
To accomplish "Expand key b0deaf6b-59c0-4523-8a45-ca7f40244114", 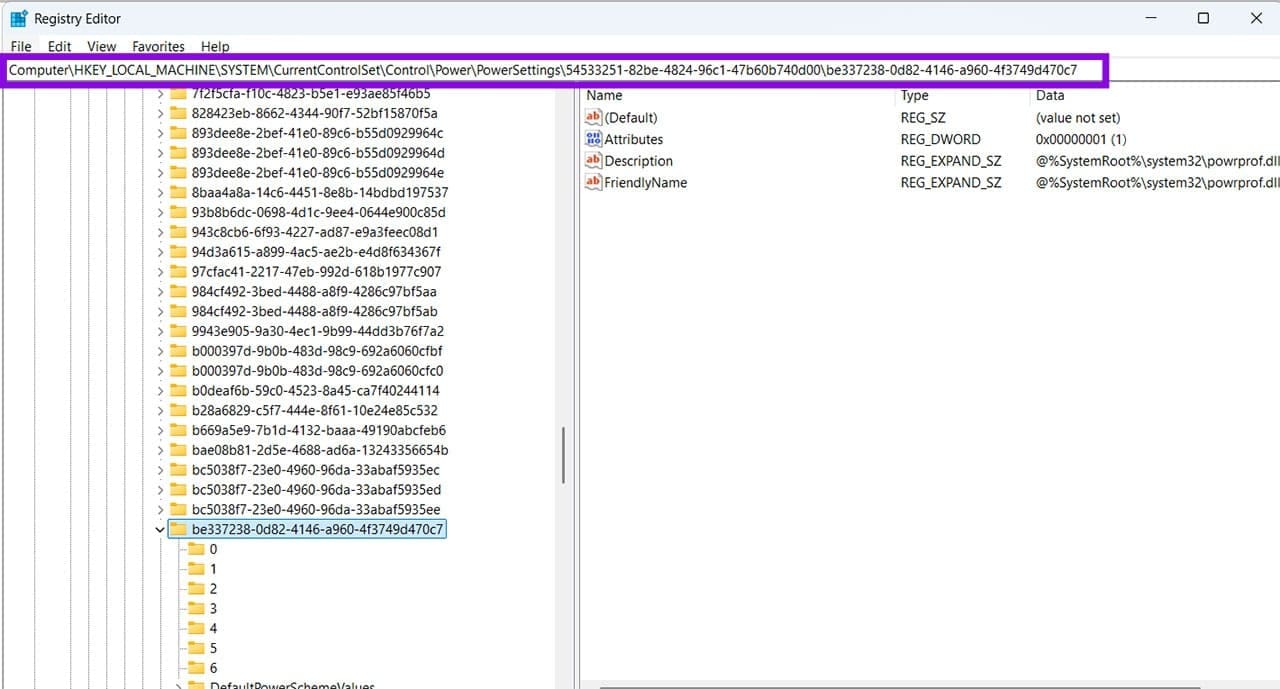I will [x=160, y=390].
